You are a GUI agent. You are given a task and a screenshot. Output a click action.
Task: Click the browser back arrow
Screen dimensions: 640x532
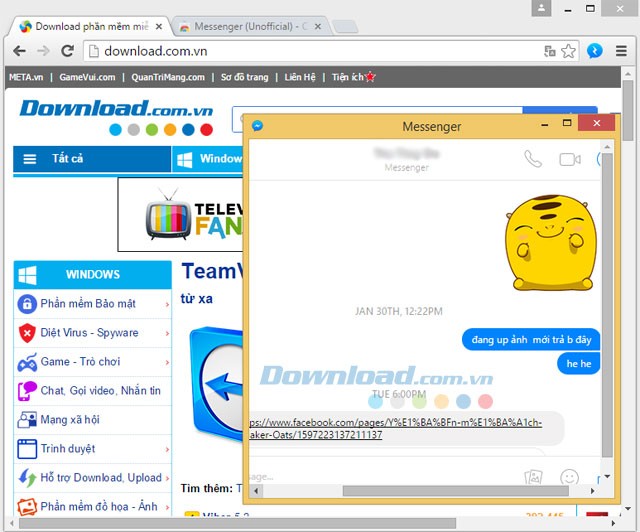pyautogui.click(x=19, y=51)
